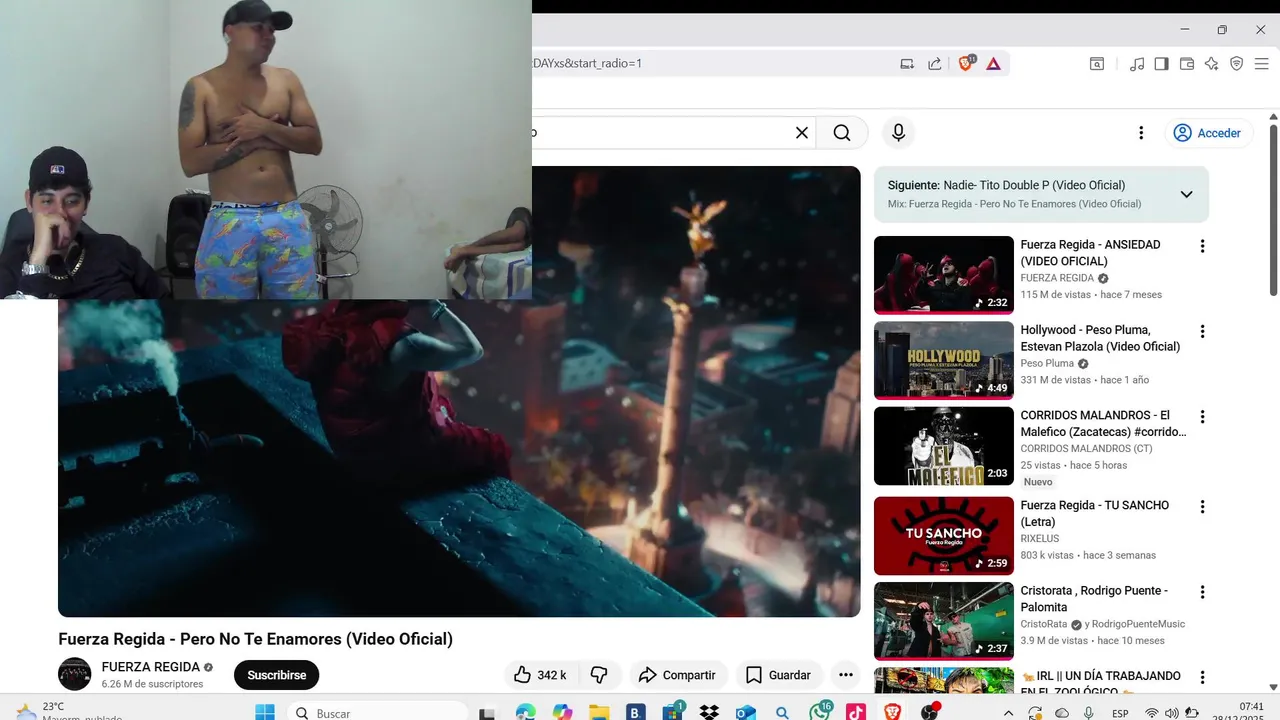Open the Brave Wallet icon
Image resolution: width=1280 pixels, height=720 pixels.
(x=1187, y=63)
